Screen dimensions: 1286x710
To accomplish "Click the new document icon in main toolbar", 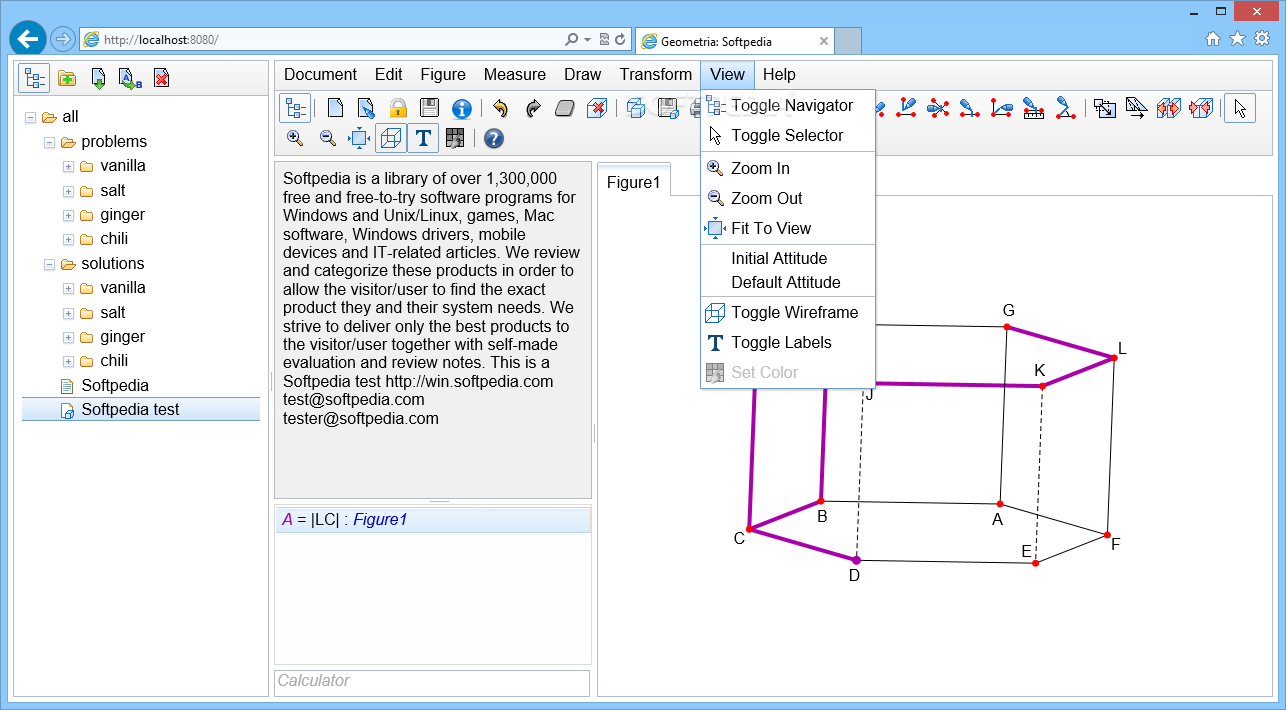I will [336, 108].
